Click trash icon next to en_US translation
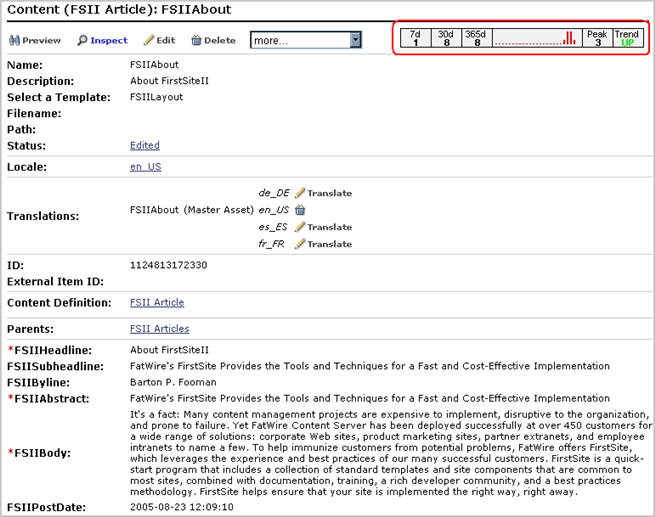The height and width of the screenshot is (517, 655). click(300, 210)
